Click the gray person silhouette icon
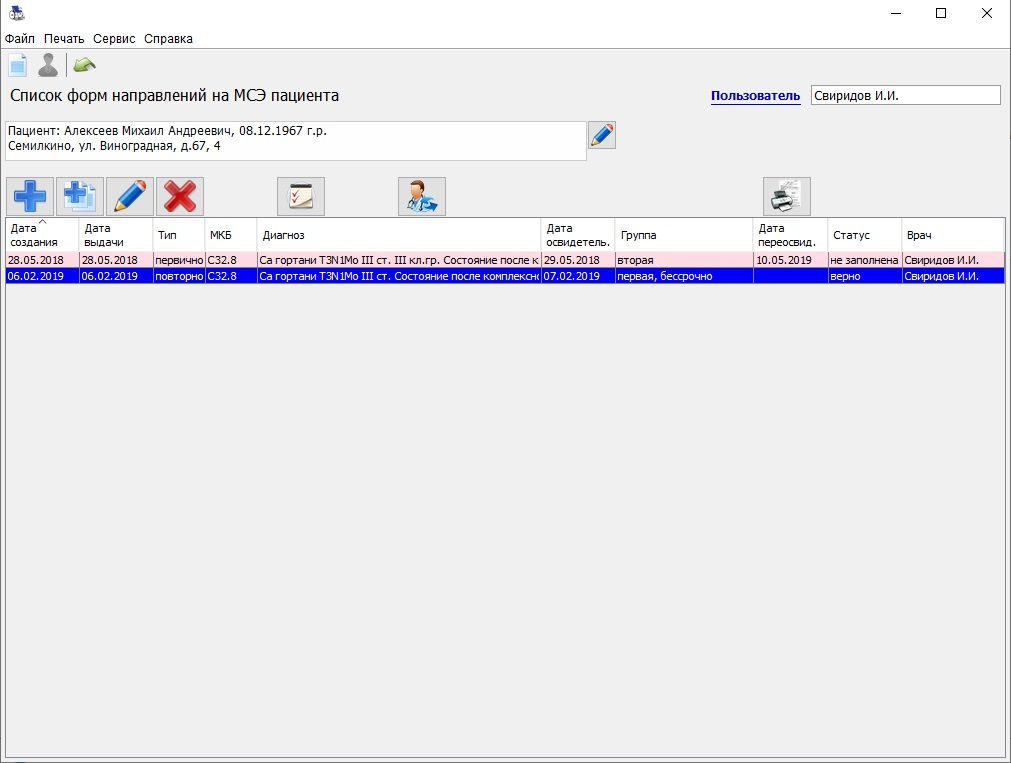The width and height of the screenshot is (1011, 763). coord(48,65)
